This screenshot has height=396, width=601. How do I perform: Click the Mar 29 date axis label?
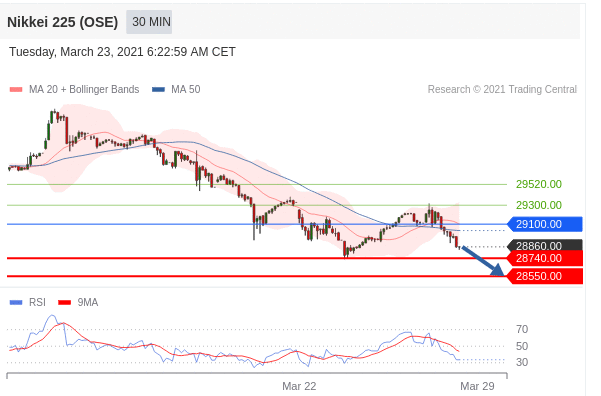click(x=477, y=386)
